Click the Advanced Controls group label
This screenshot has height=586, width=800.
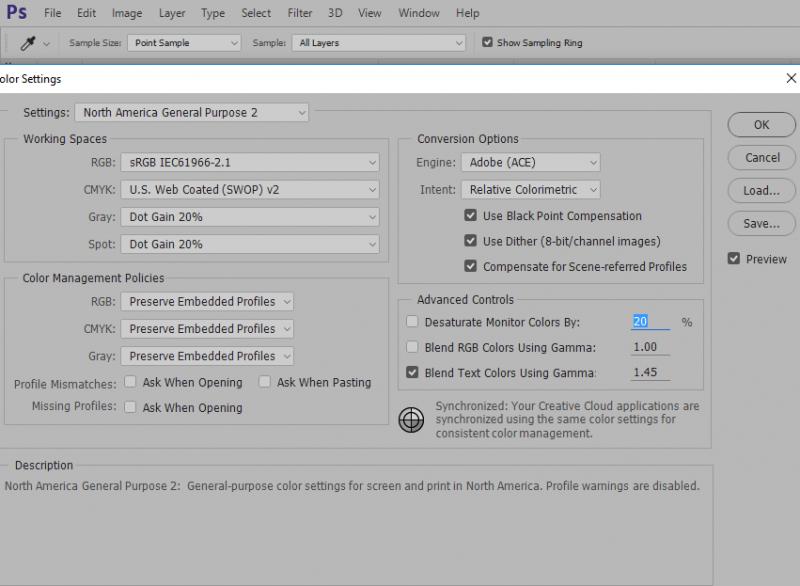(465, 299)
